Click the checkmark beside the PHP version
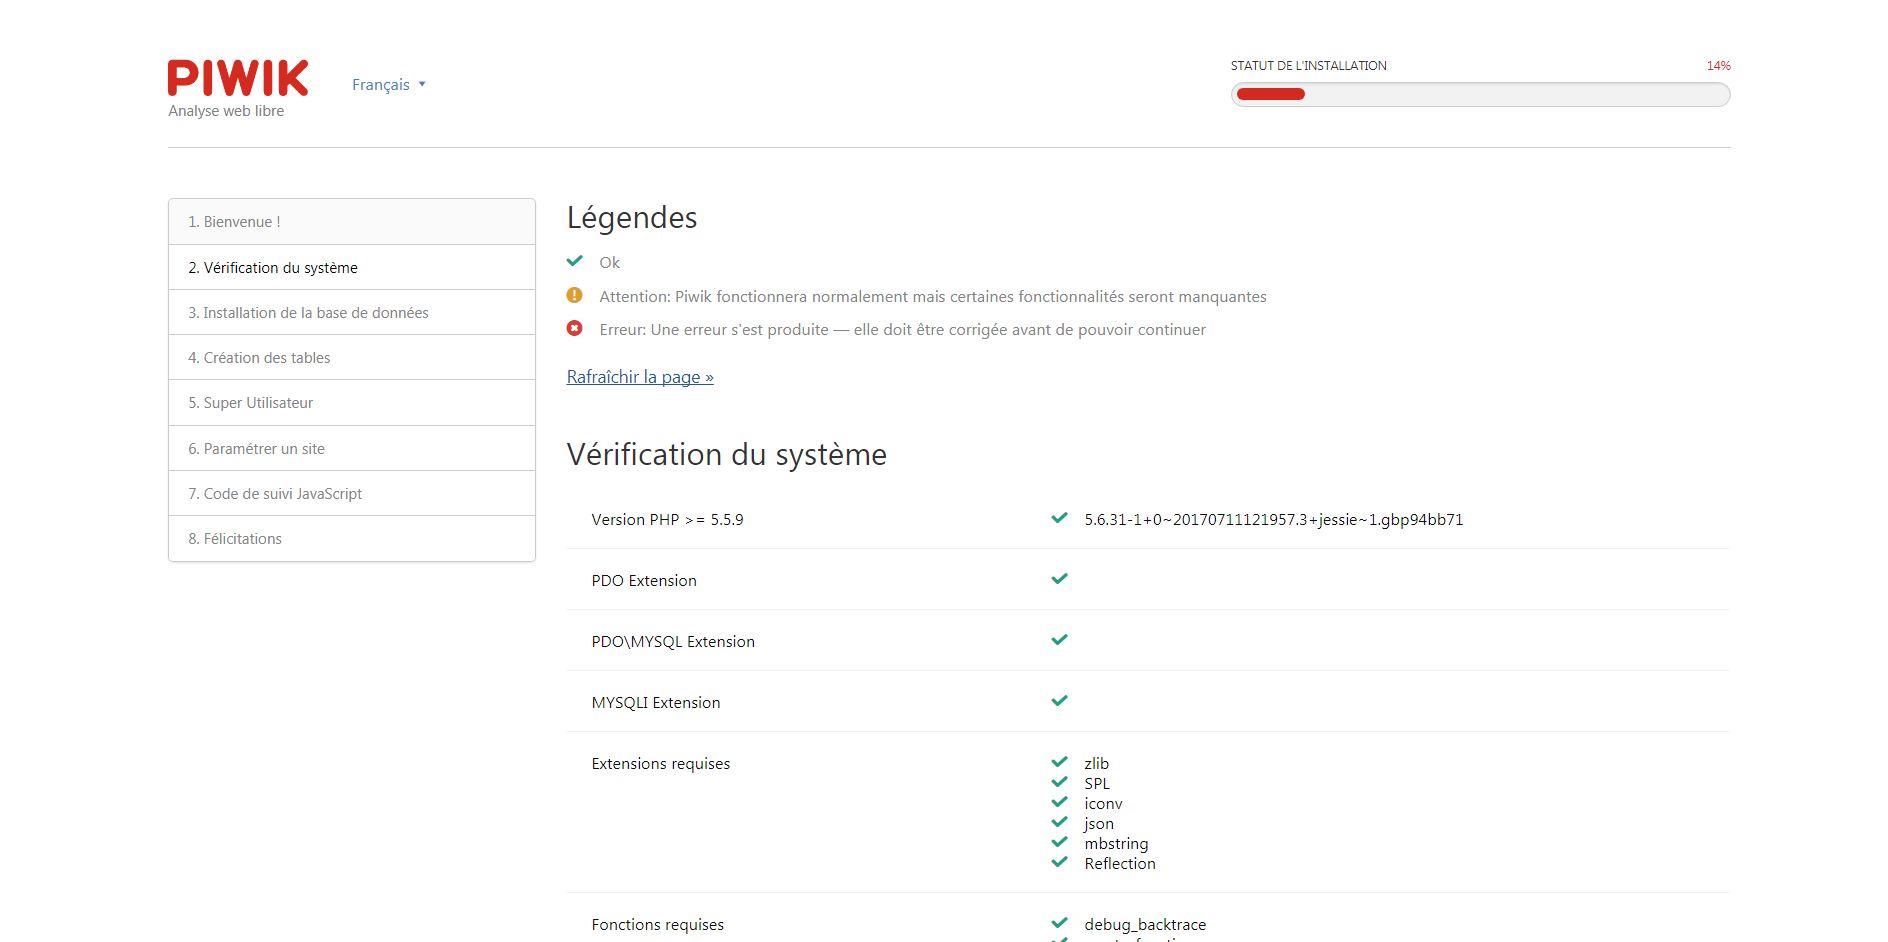Screen dimensions: 1888x942 point(1060,518)
